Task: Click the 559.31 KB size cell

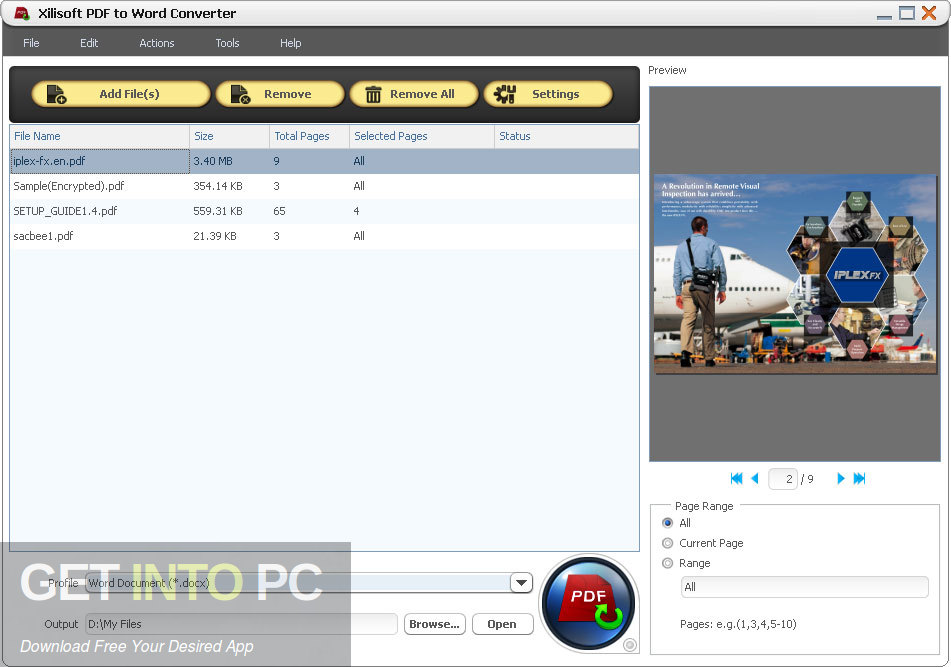Action: (x=218, y=211)
